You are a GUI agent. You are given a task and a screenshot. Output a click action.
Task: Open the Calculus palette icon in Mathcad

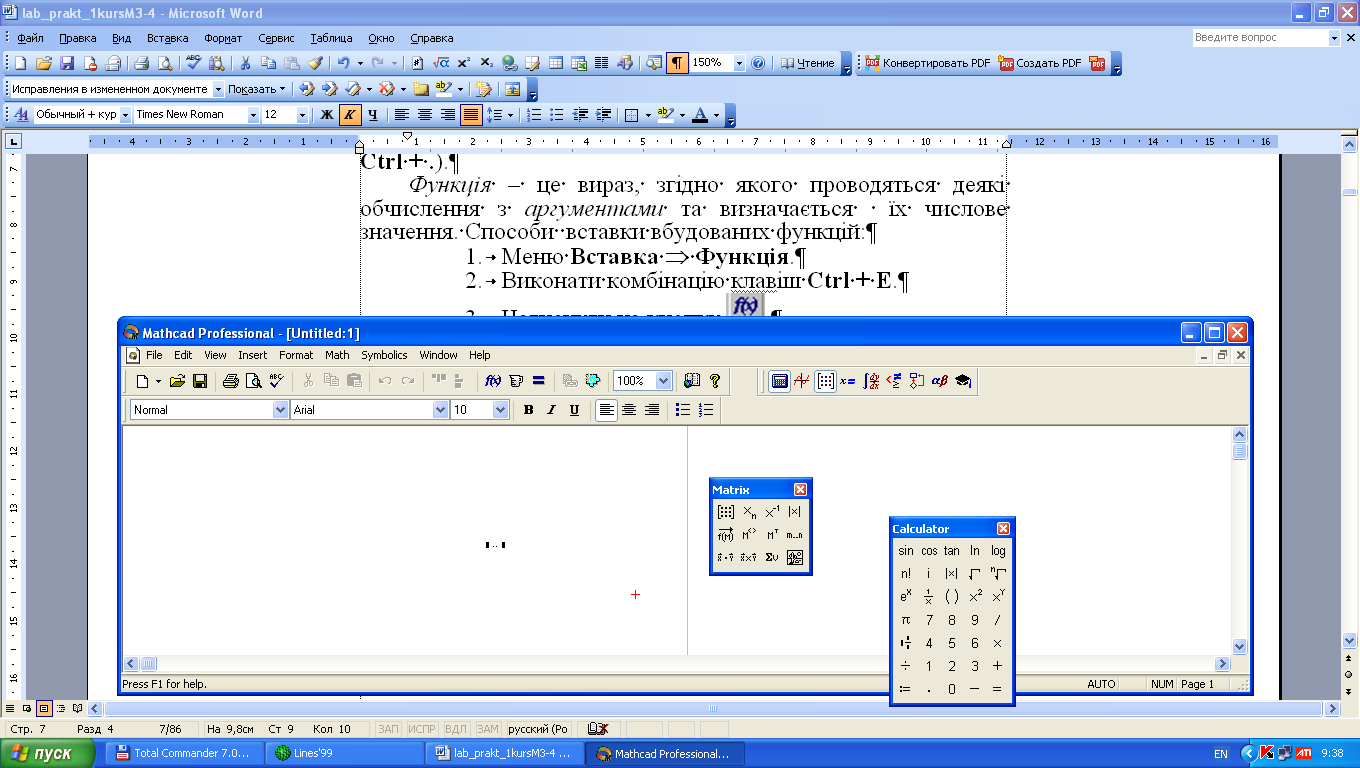click(871, 381)
